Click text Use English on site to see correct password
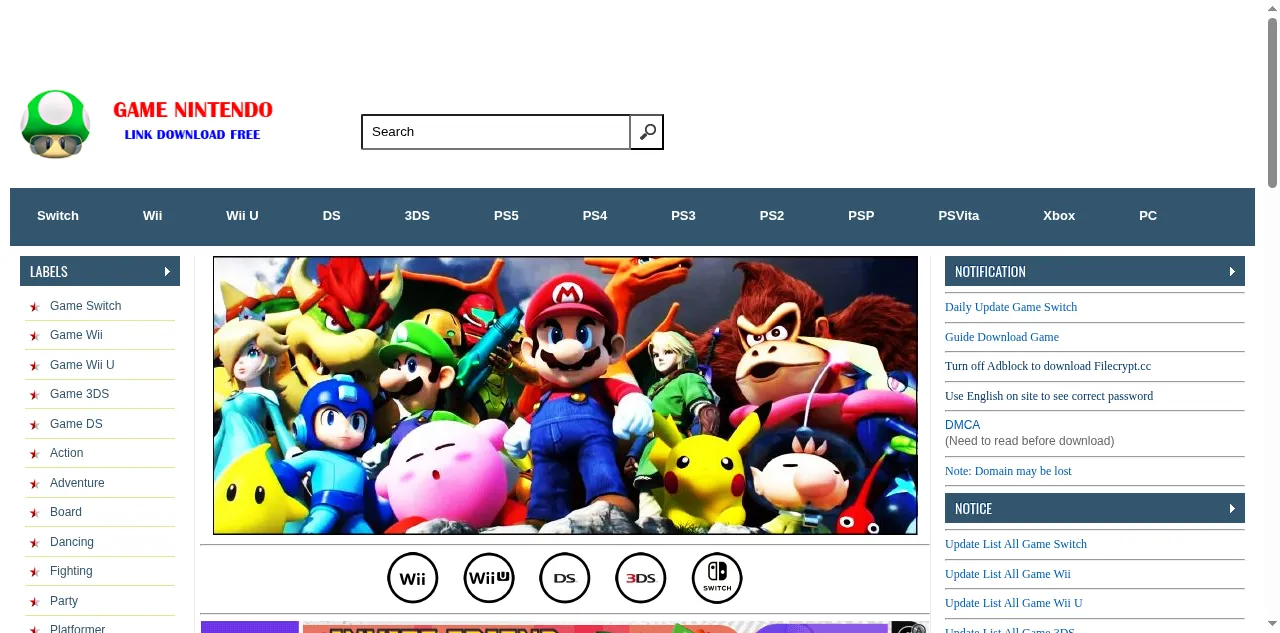Screen dimensions: 1280x633 point(1049,396)
